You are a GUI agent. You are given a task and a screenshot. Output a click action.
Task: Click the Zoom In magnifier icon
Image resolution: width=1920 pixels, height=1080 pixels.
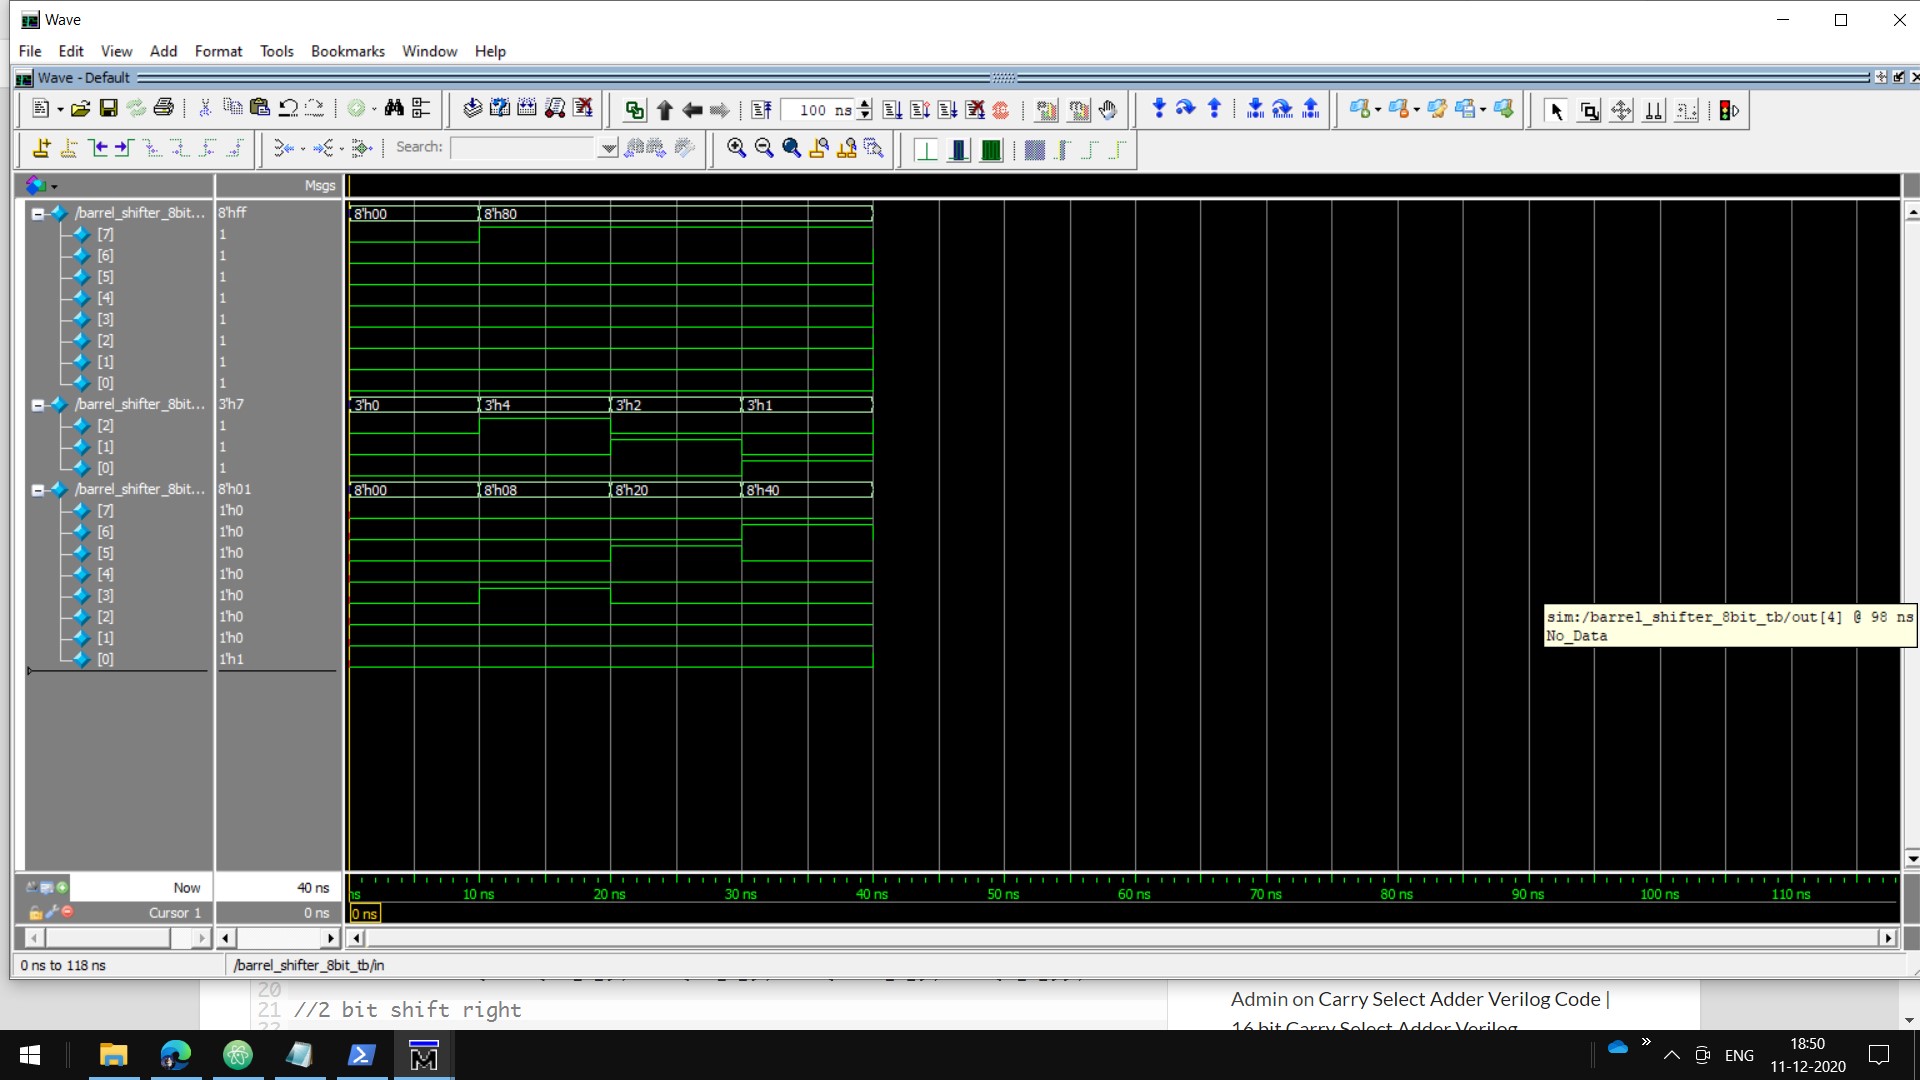click(x=736, y=148)
